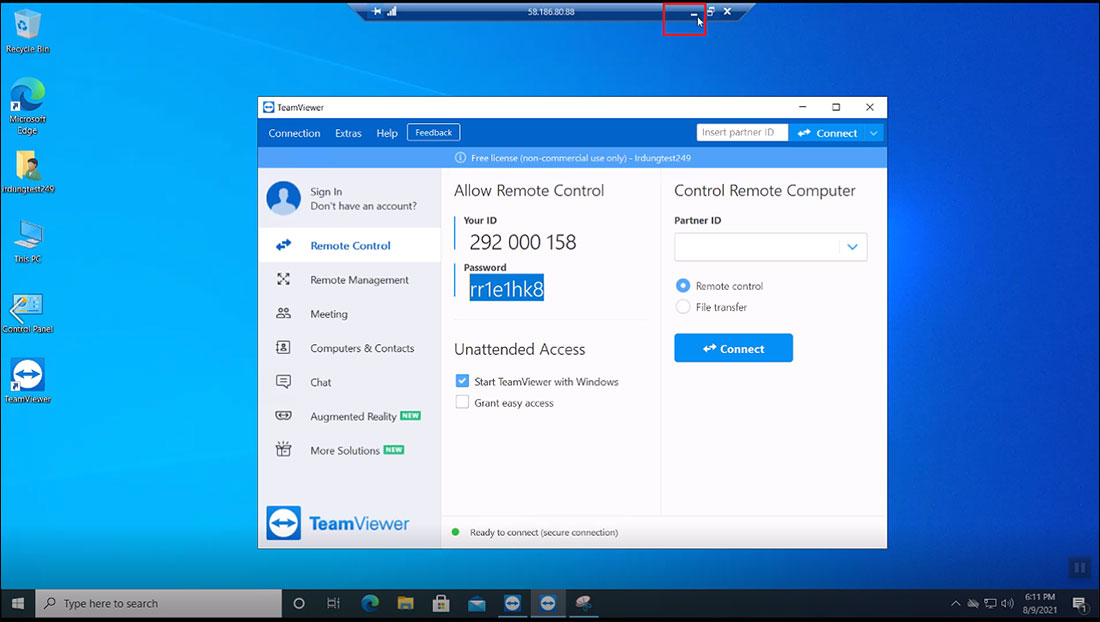Click the "Ready to connect" status text
Screen dimensions: 1100x622
pyautogui.click(x=544, y=532)
